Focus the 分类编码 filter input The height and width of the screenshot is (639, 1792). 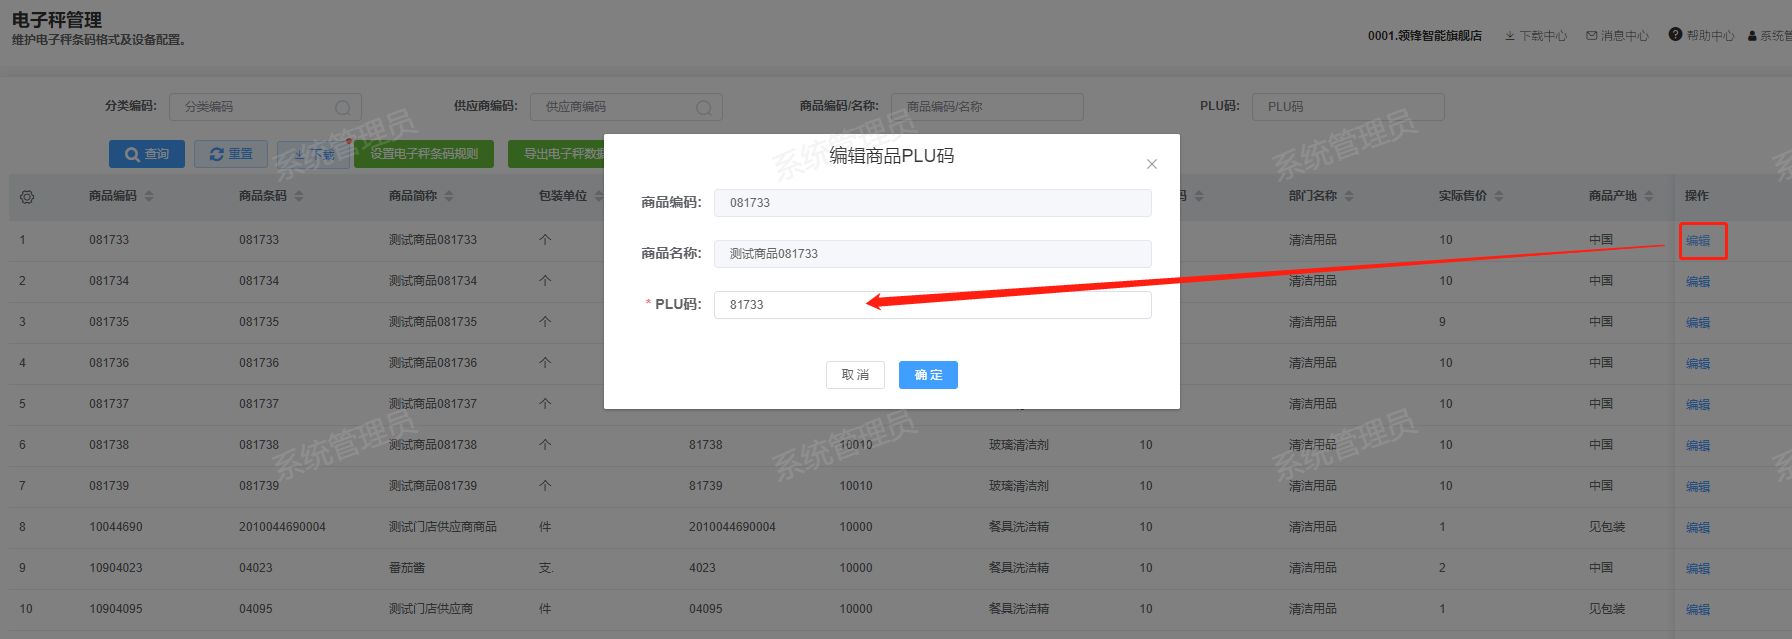coord(265,107)
